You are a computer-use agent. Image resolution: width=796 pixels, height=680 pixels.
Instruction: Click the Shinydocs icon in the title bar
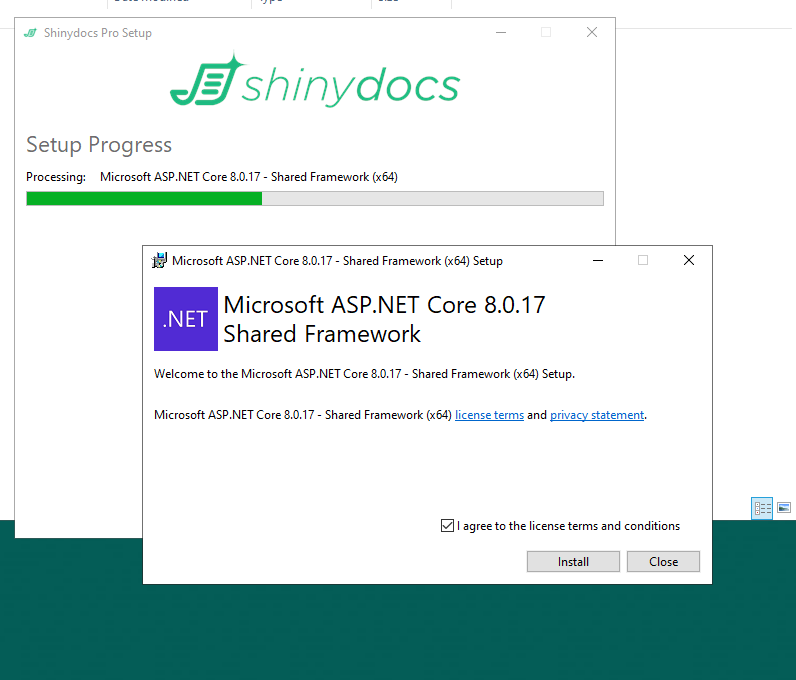(x=30, y=33)
